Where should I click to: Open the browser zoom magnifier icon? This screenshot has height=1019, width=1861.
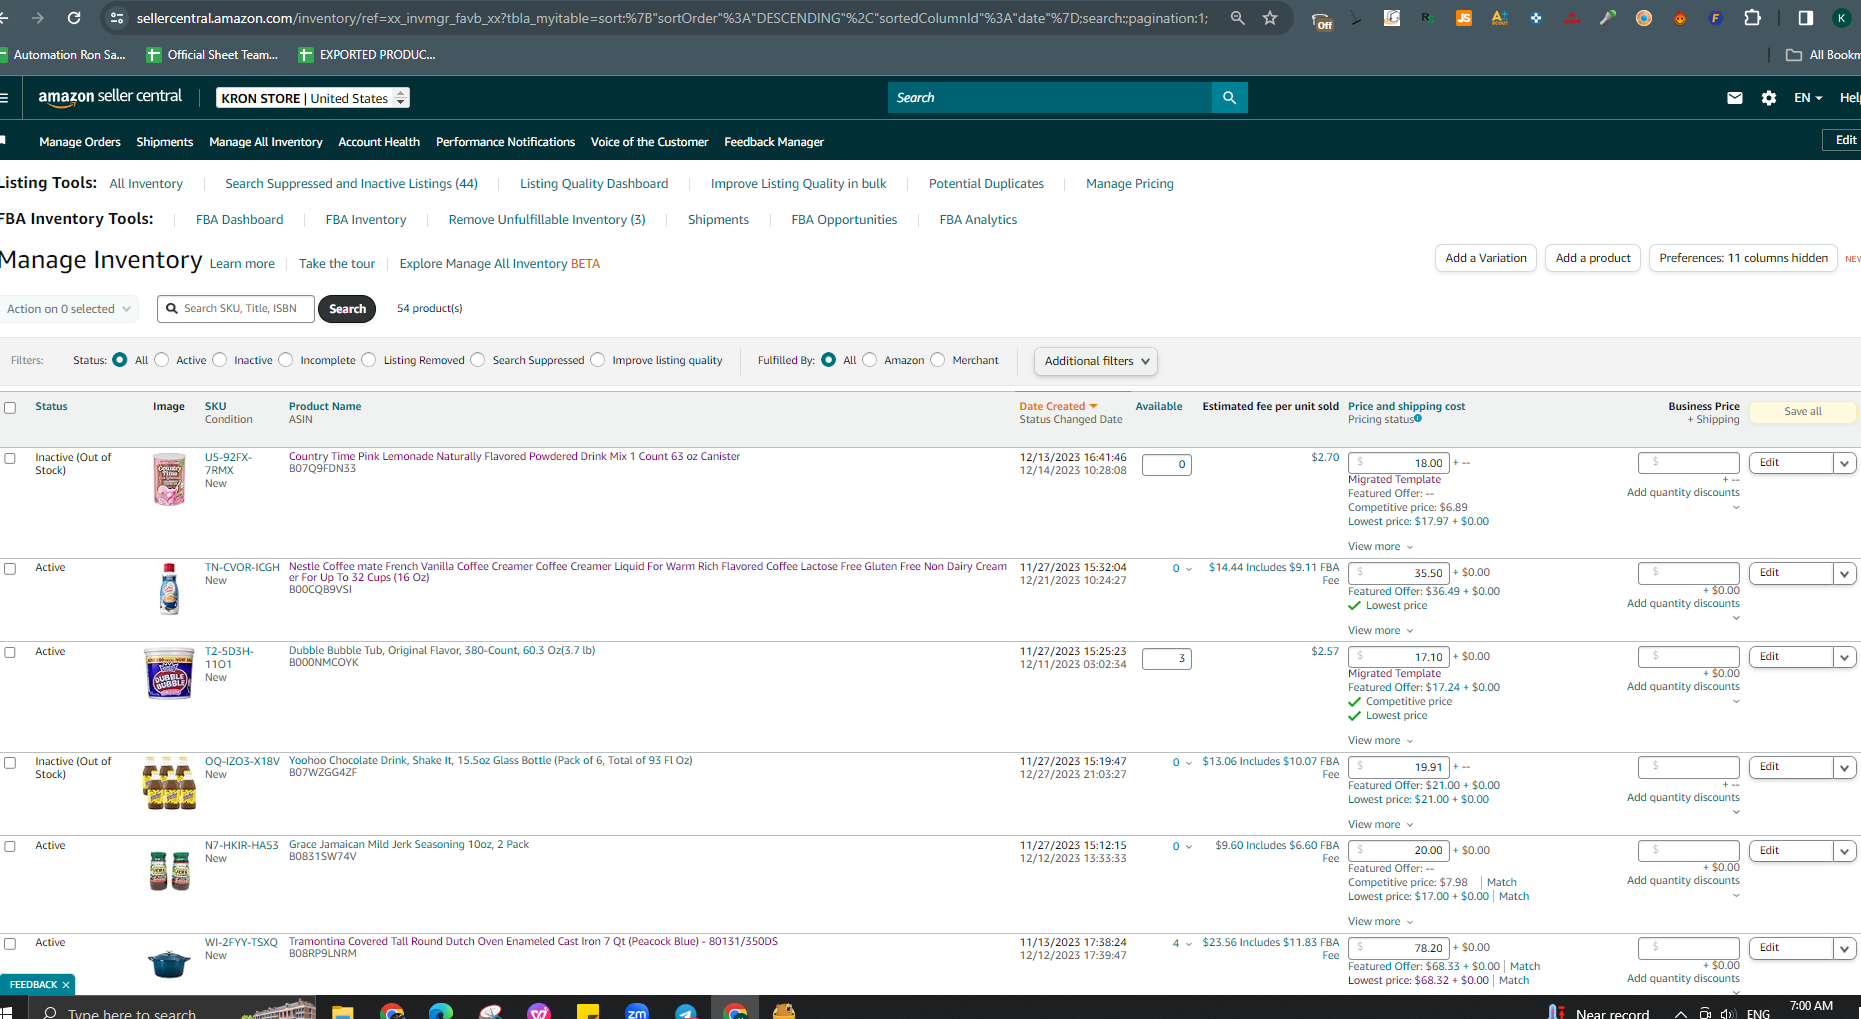tap(1238, 18)
